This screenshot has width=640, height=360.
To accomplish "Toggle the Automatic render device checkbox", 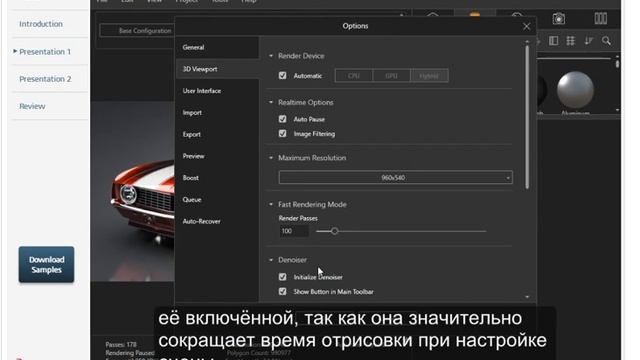I will point(282,76).
